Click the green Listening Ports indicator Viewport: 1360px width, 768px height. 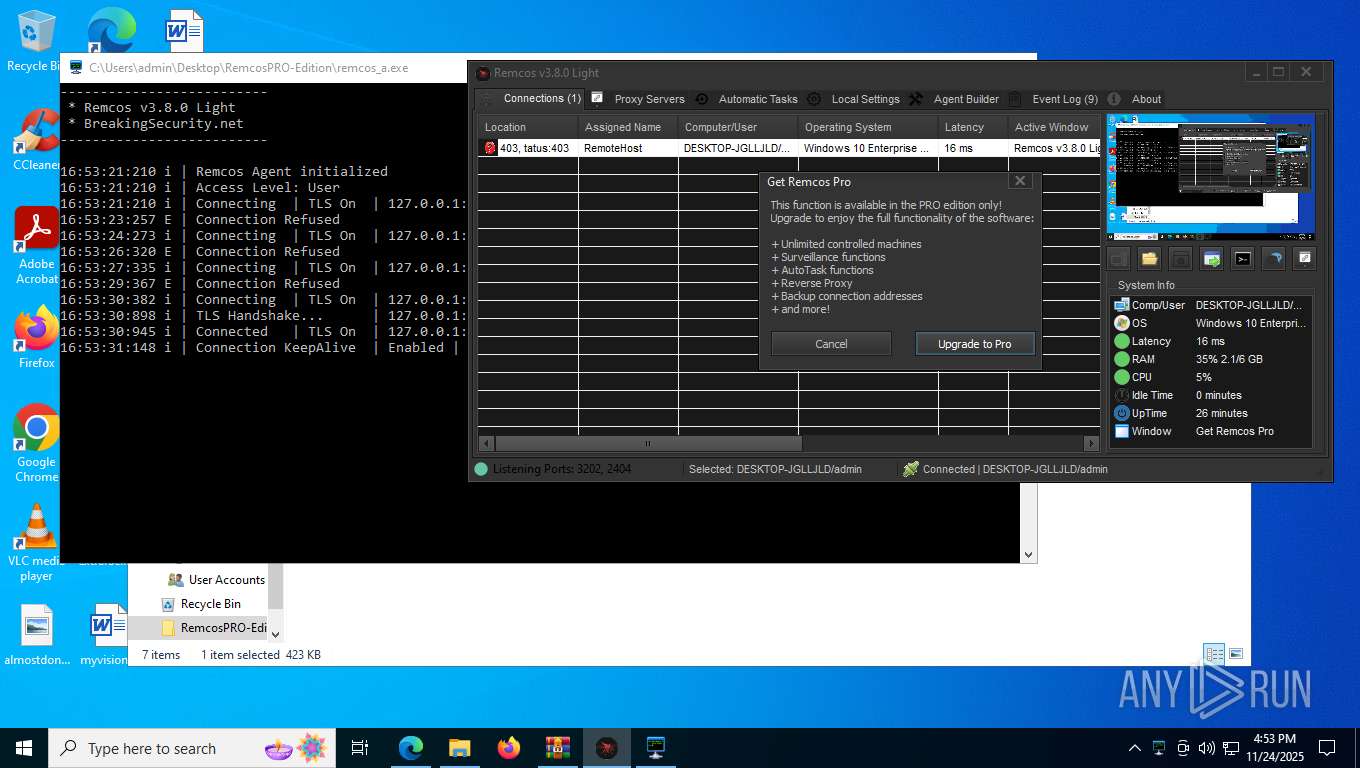coord(481,469)
